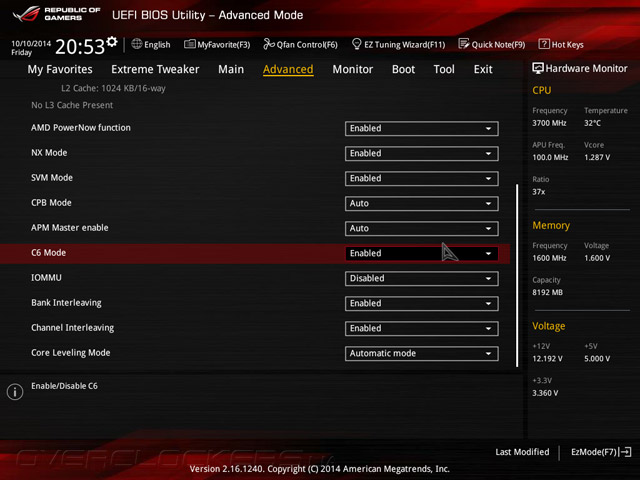Open AMD PowerNow function dropdown
The width and height of the screenshot is (640, 480).
pyautogui.click(x=421, y=129)
